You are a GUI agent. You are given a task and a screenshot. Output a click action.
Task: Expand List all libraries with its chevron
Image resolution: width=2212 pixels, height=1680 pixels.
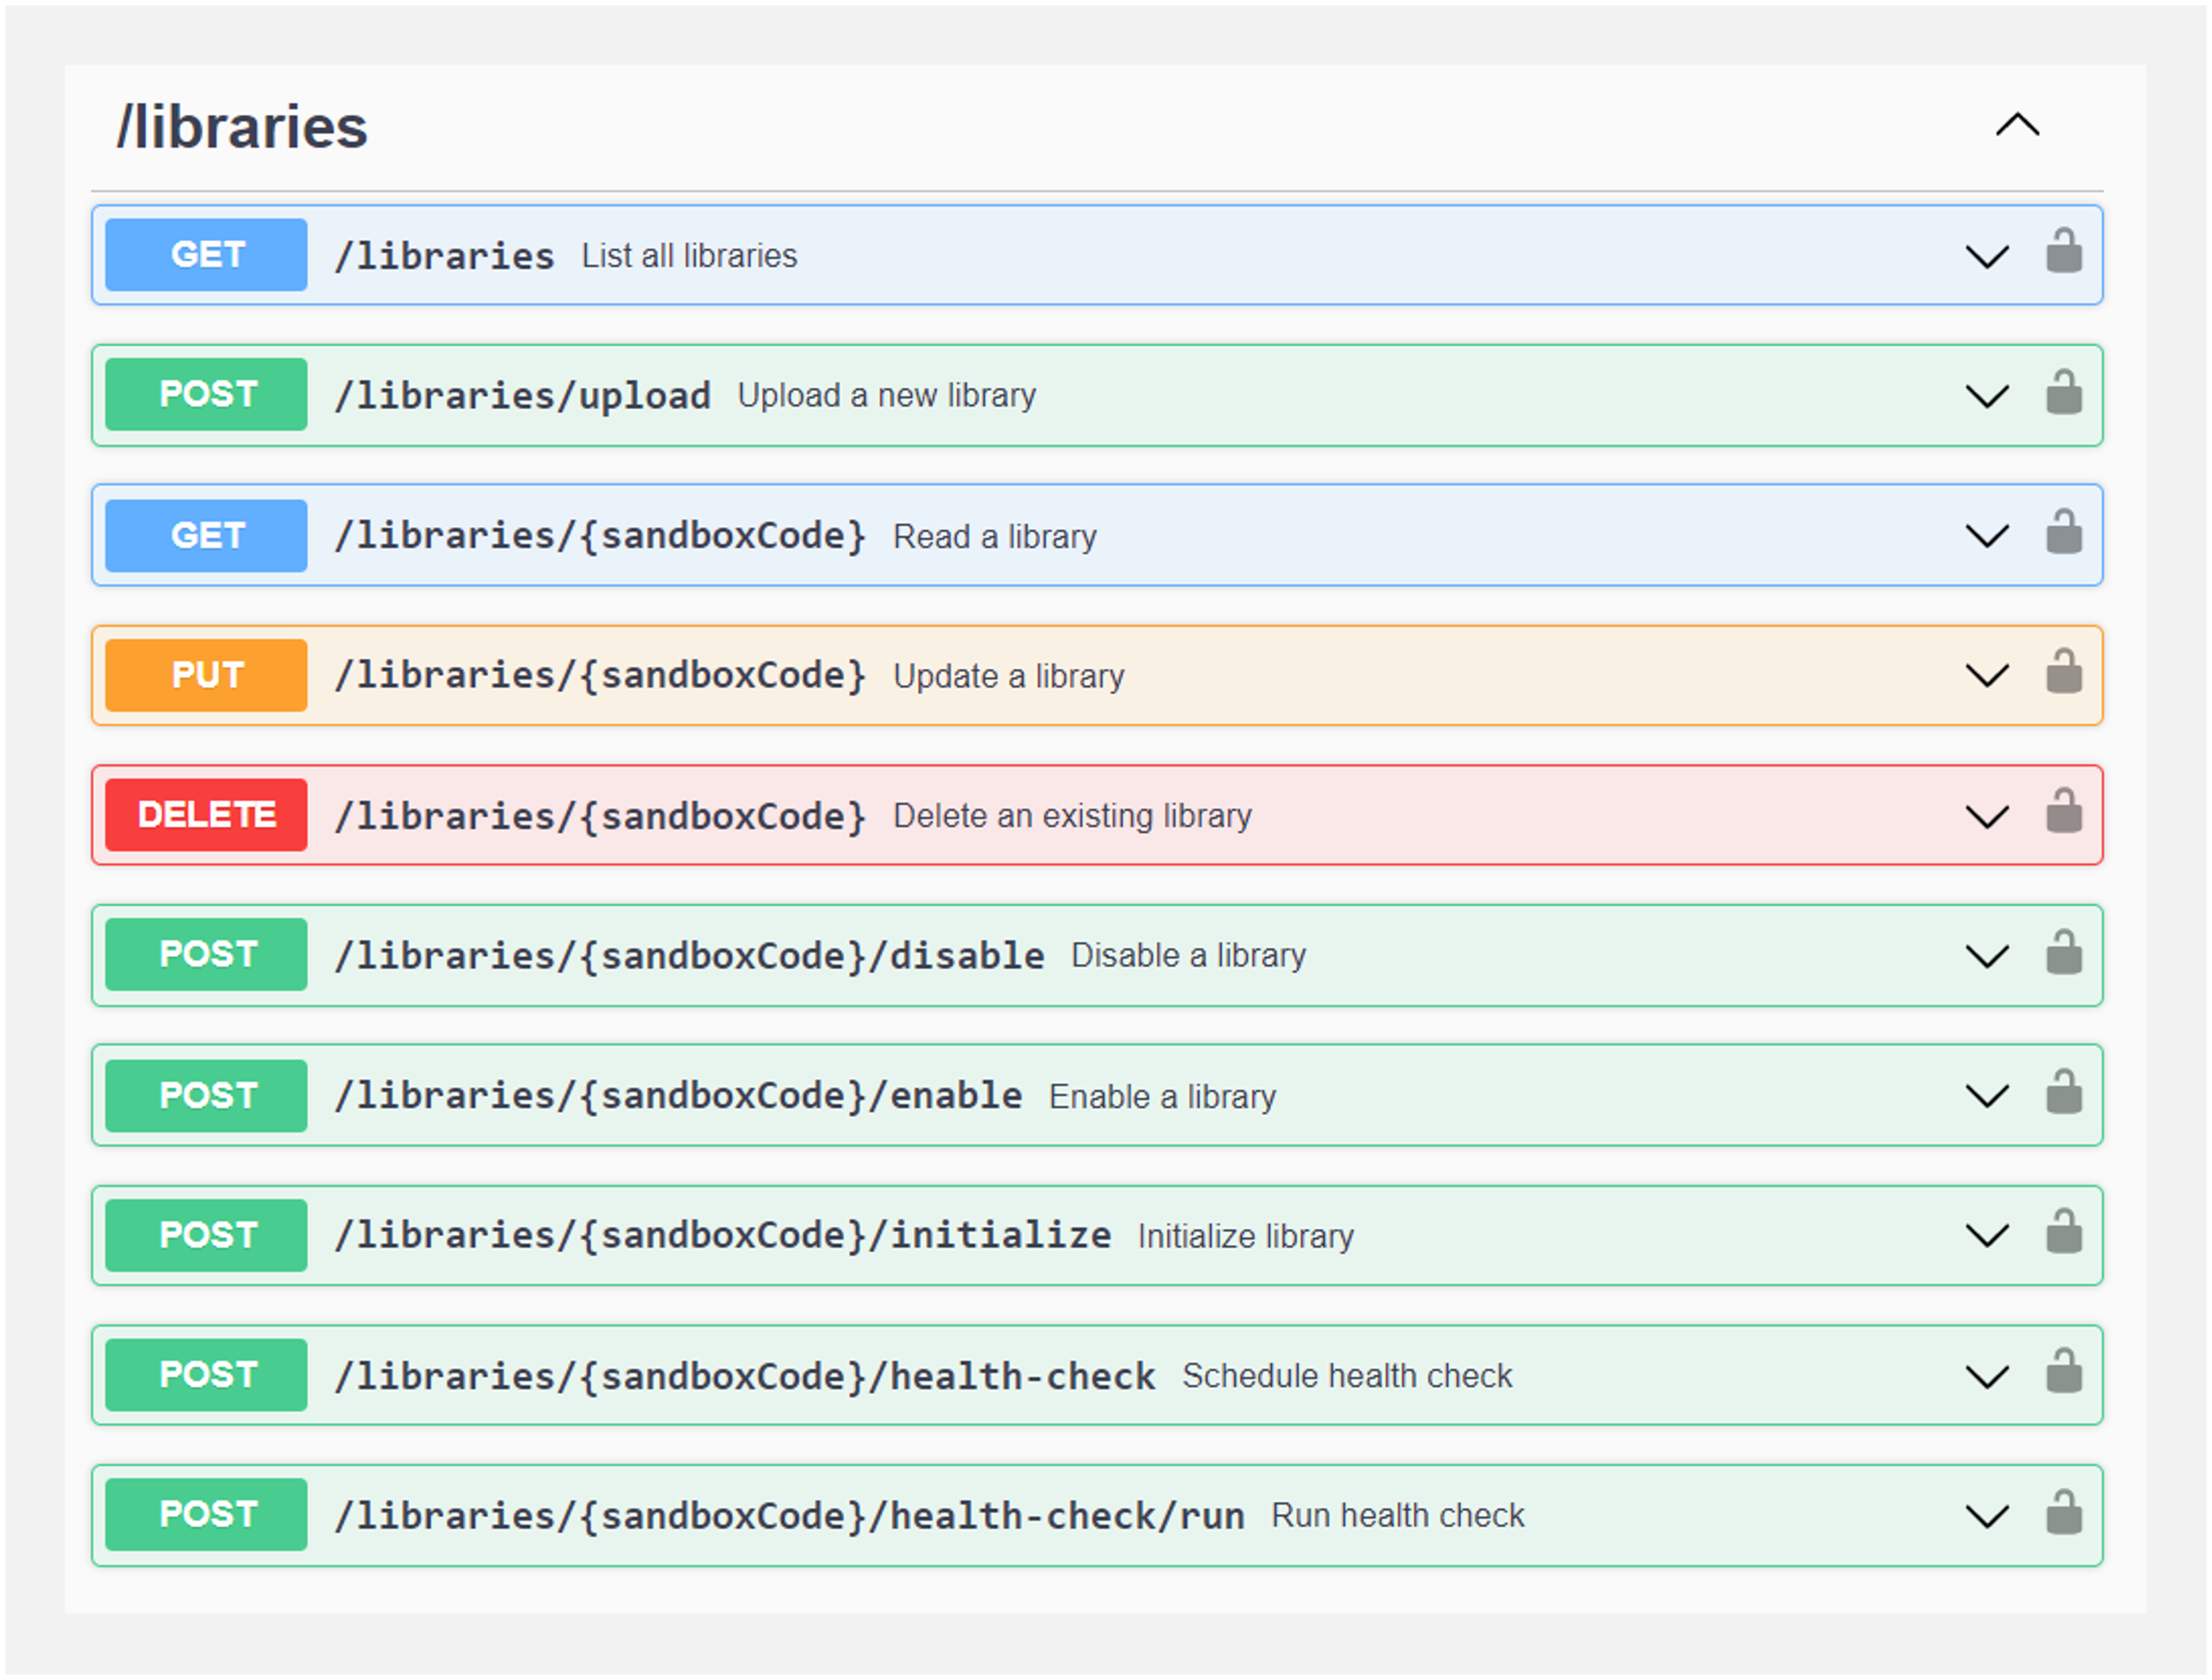tap(1987, 256)
